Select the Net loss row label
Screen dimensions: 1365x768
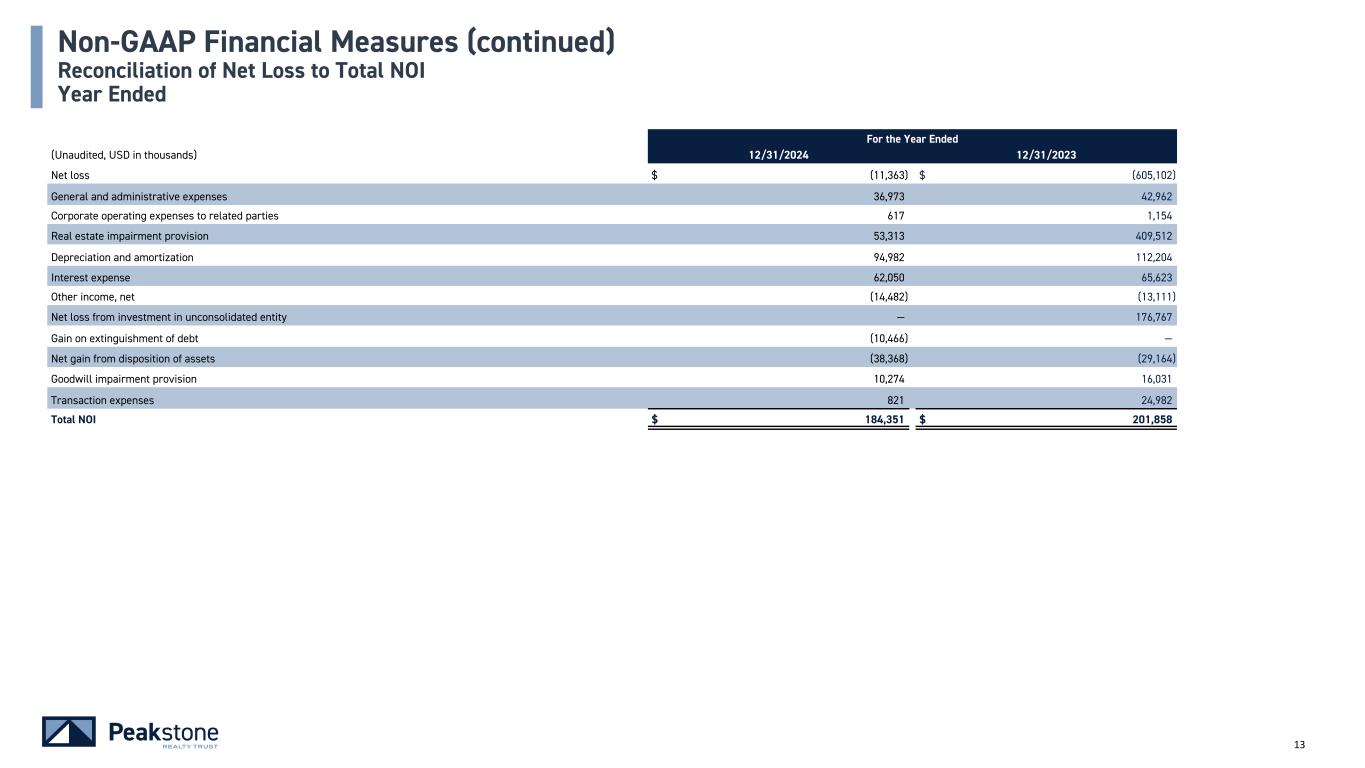click(70, 176)
